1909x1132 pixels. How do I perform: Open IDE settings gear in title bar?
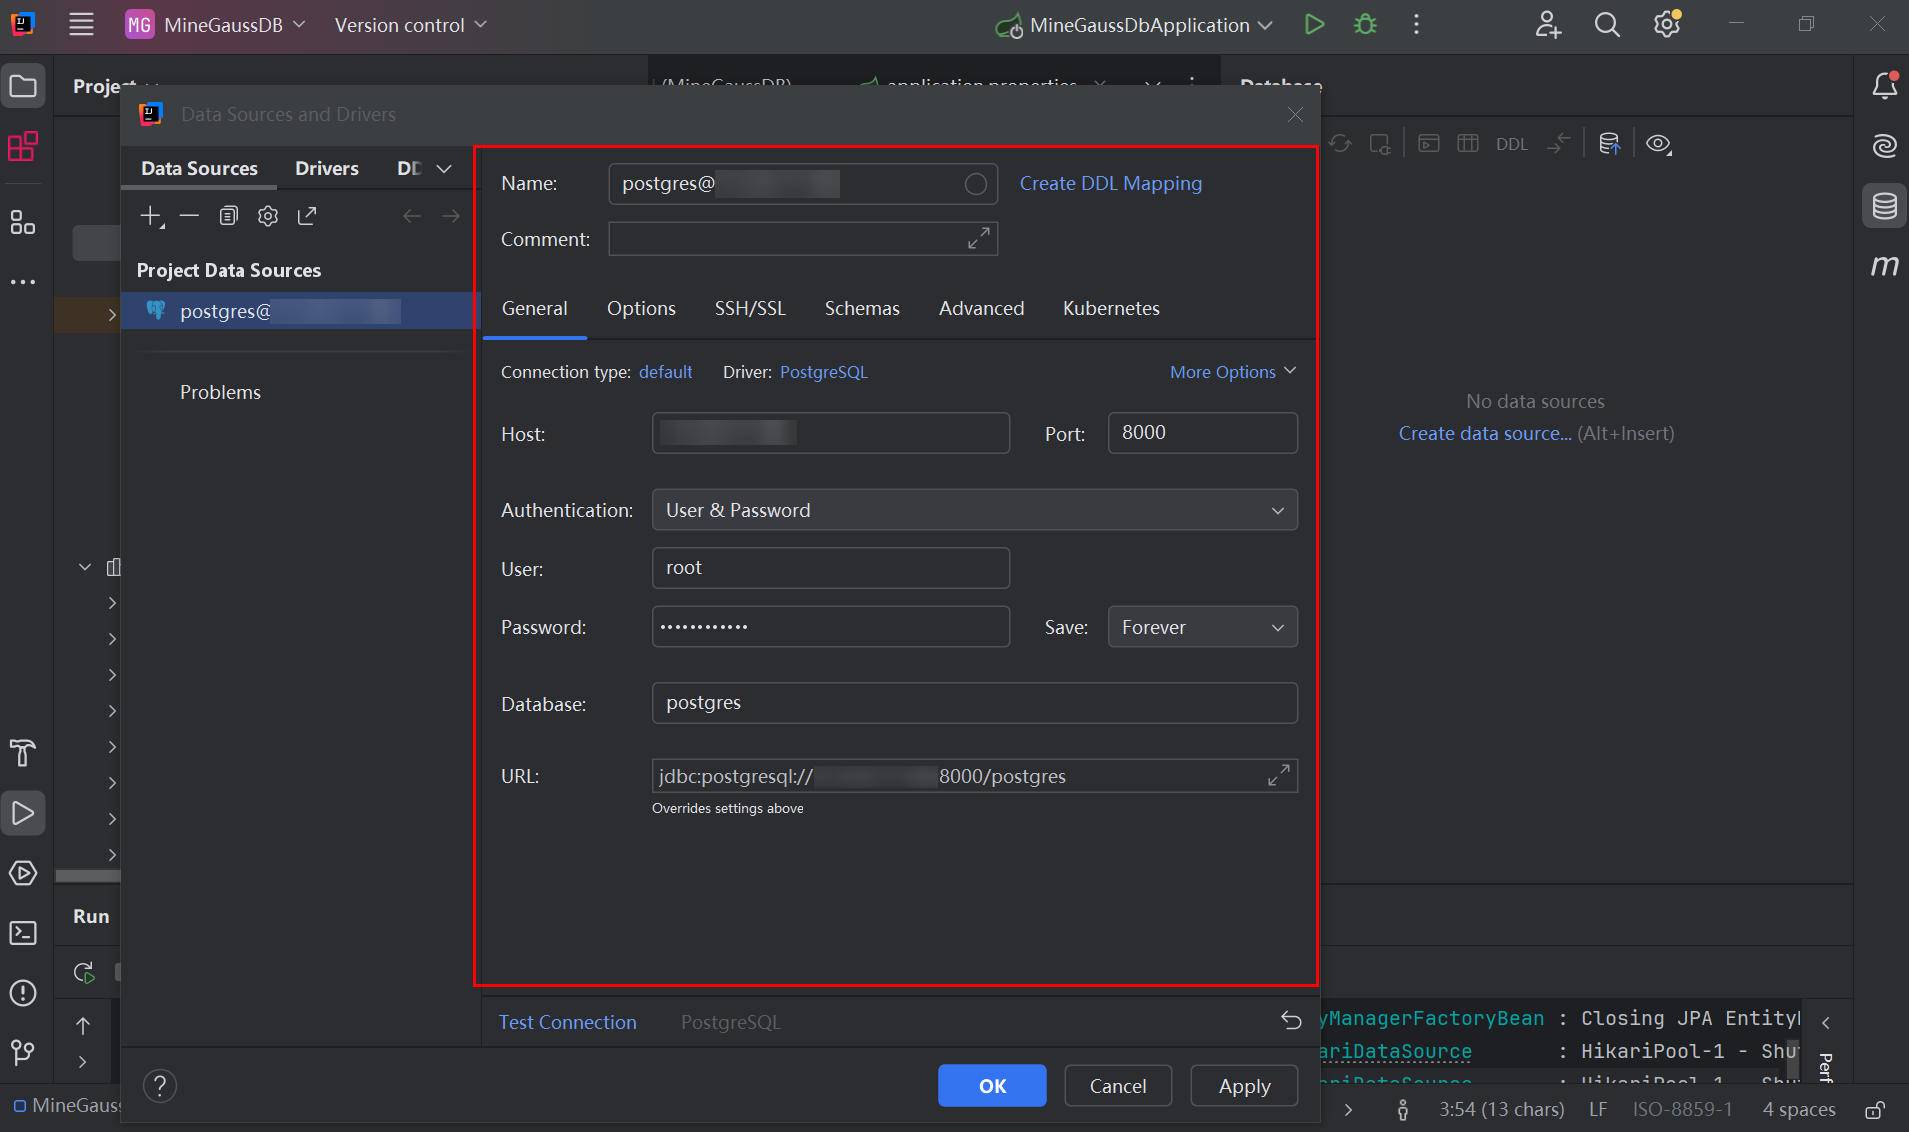coord(1667,25)
